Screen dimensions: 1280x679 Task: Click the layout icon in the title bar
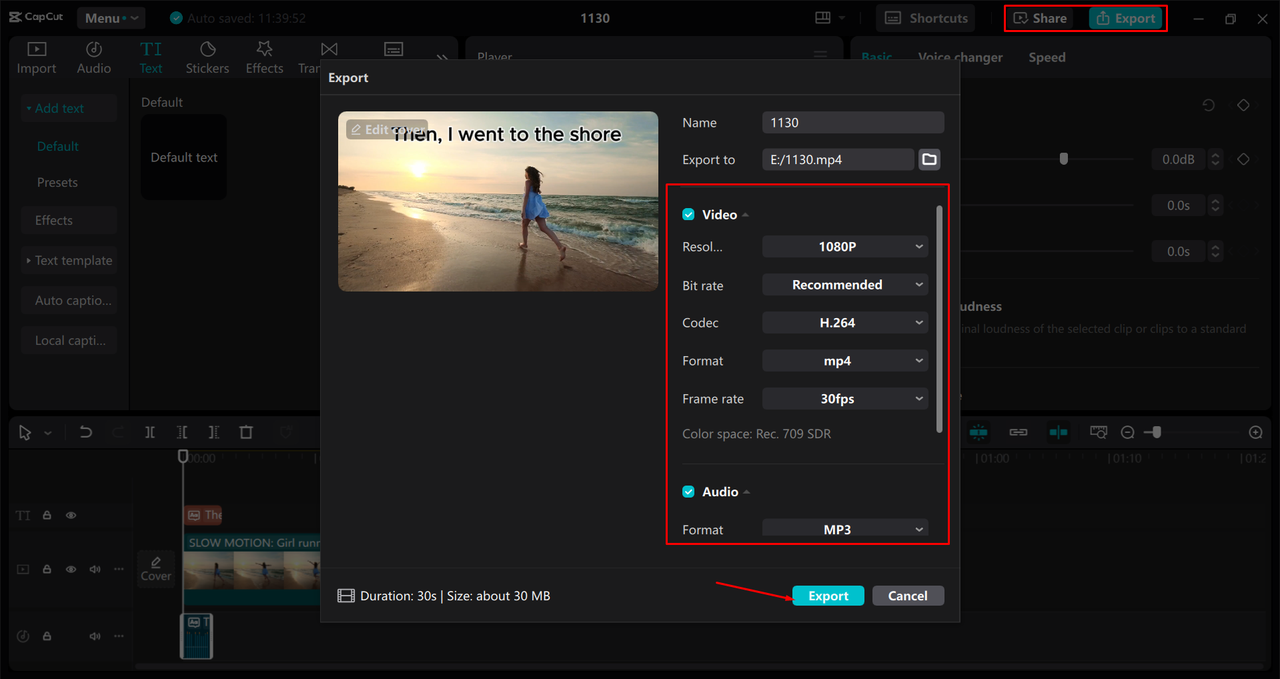[x=823, y=18]
